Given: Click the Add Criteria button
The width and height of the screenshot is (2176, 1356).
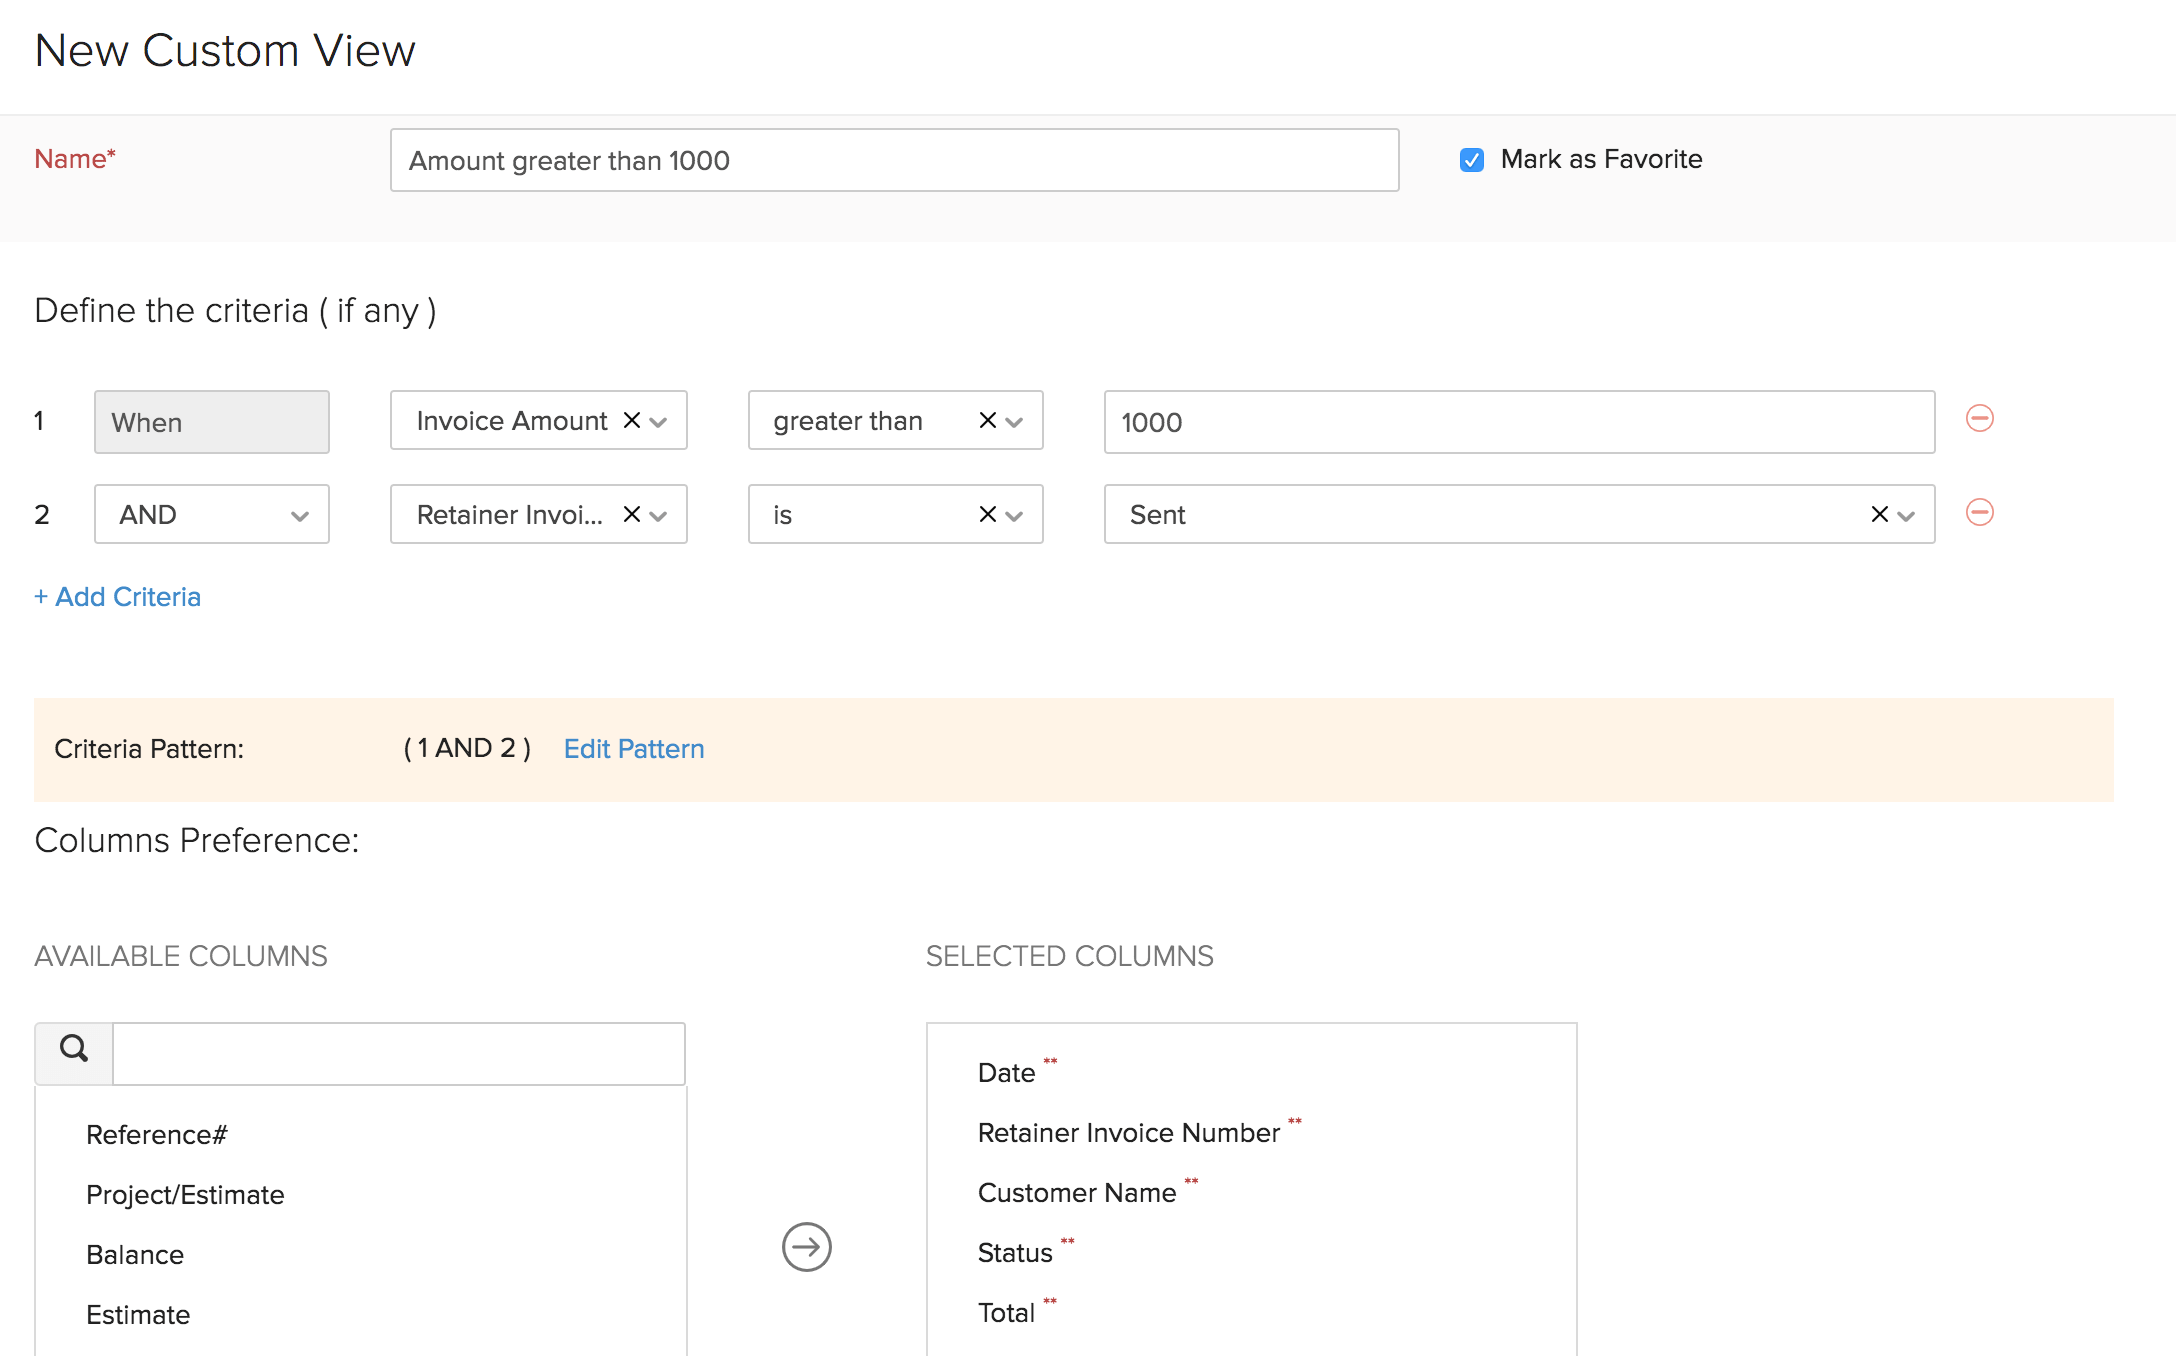Looking at the screenshot, I should click(119, 597).
